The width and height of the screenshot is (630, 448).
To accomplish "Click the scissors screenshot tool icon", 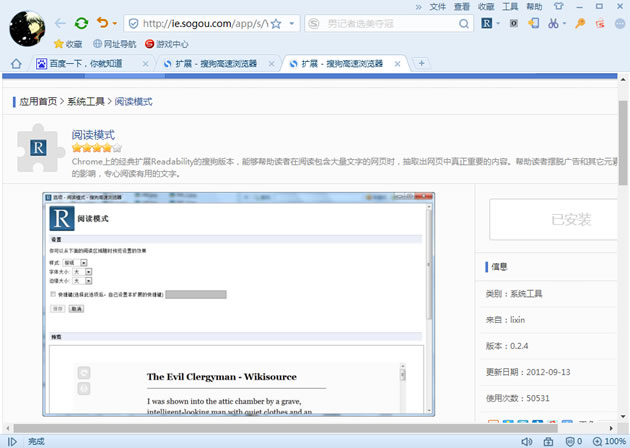I will 553,23.
